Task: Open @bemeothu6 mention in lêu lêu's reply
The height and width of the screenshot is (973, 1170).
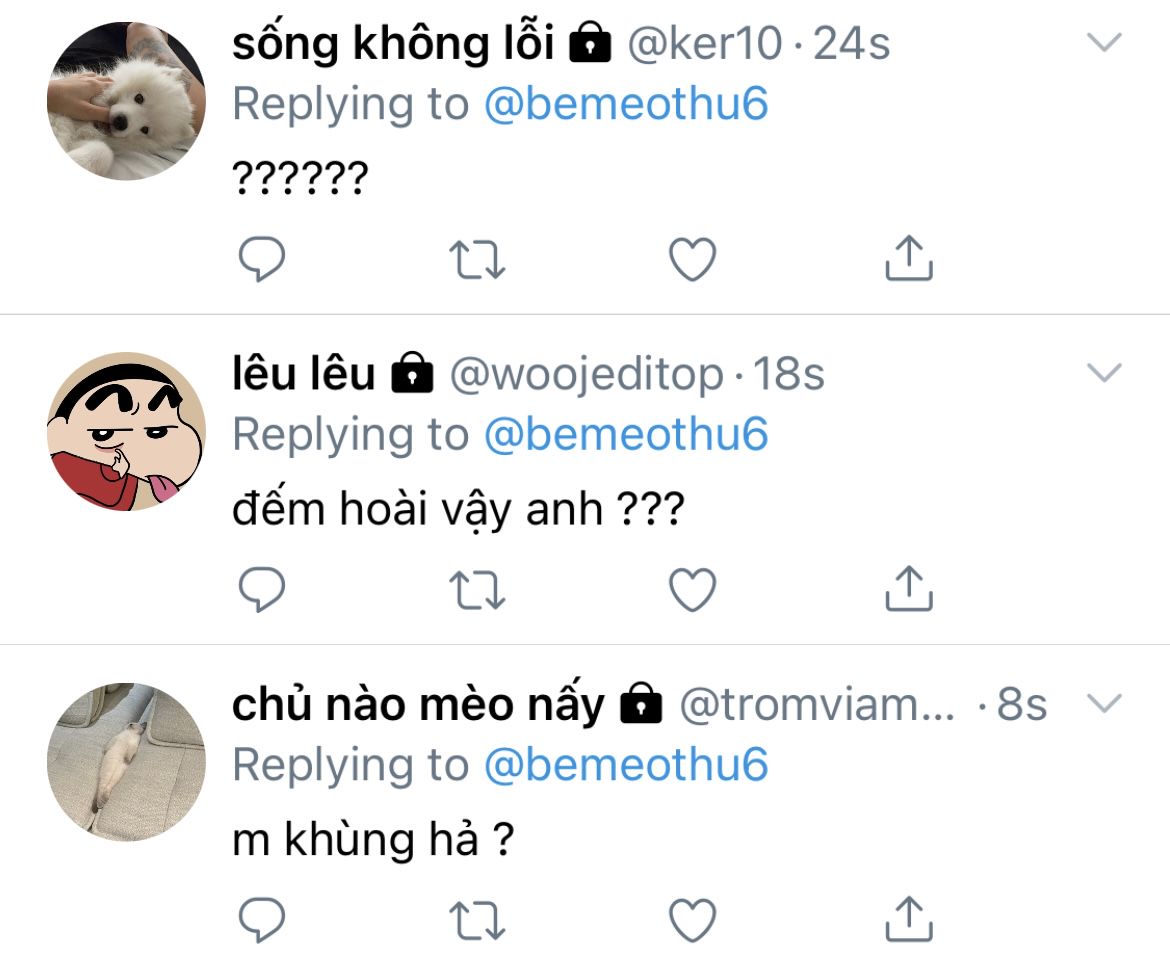Action: [626, 434]
